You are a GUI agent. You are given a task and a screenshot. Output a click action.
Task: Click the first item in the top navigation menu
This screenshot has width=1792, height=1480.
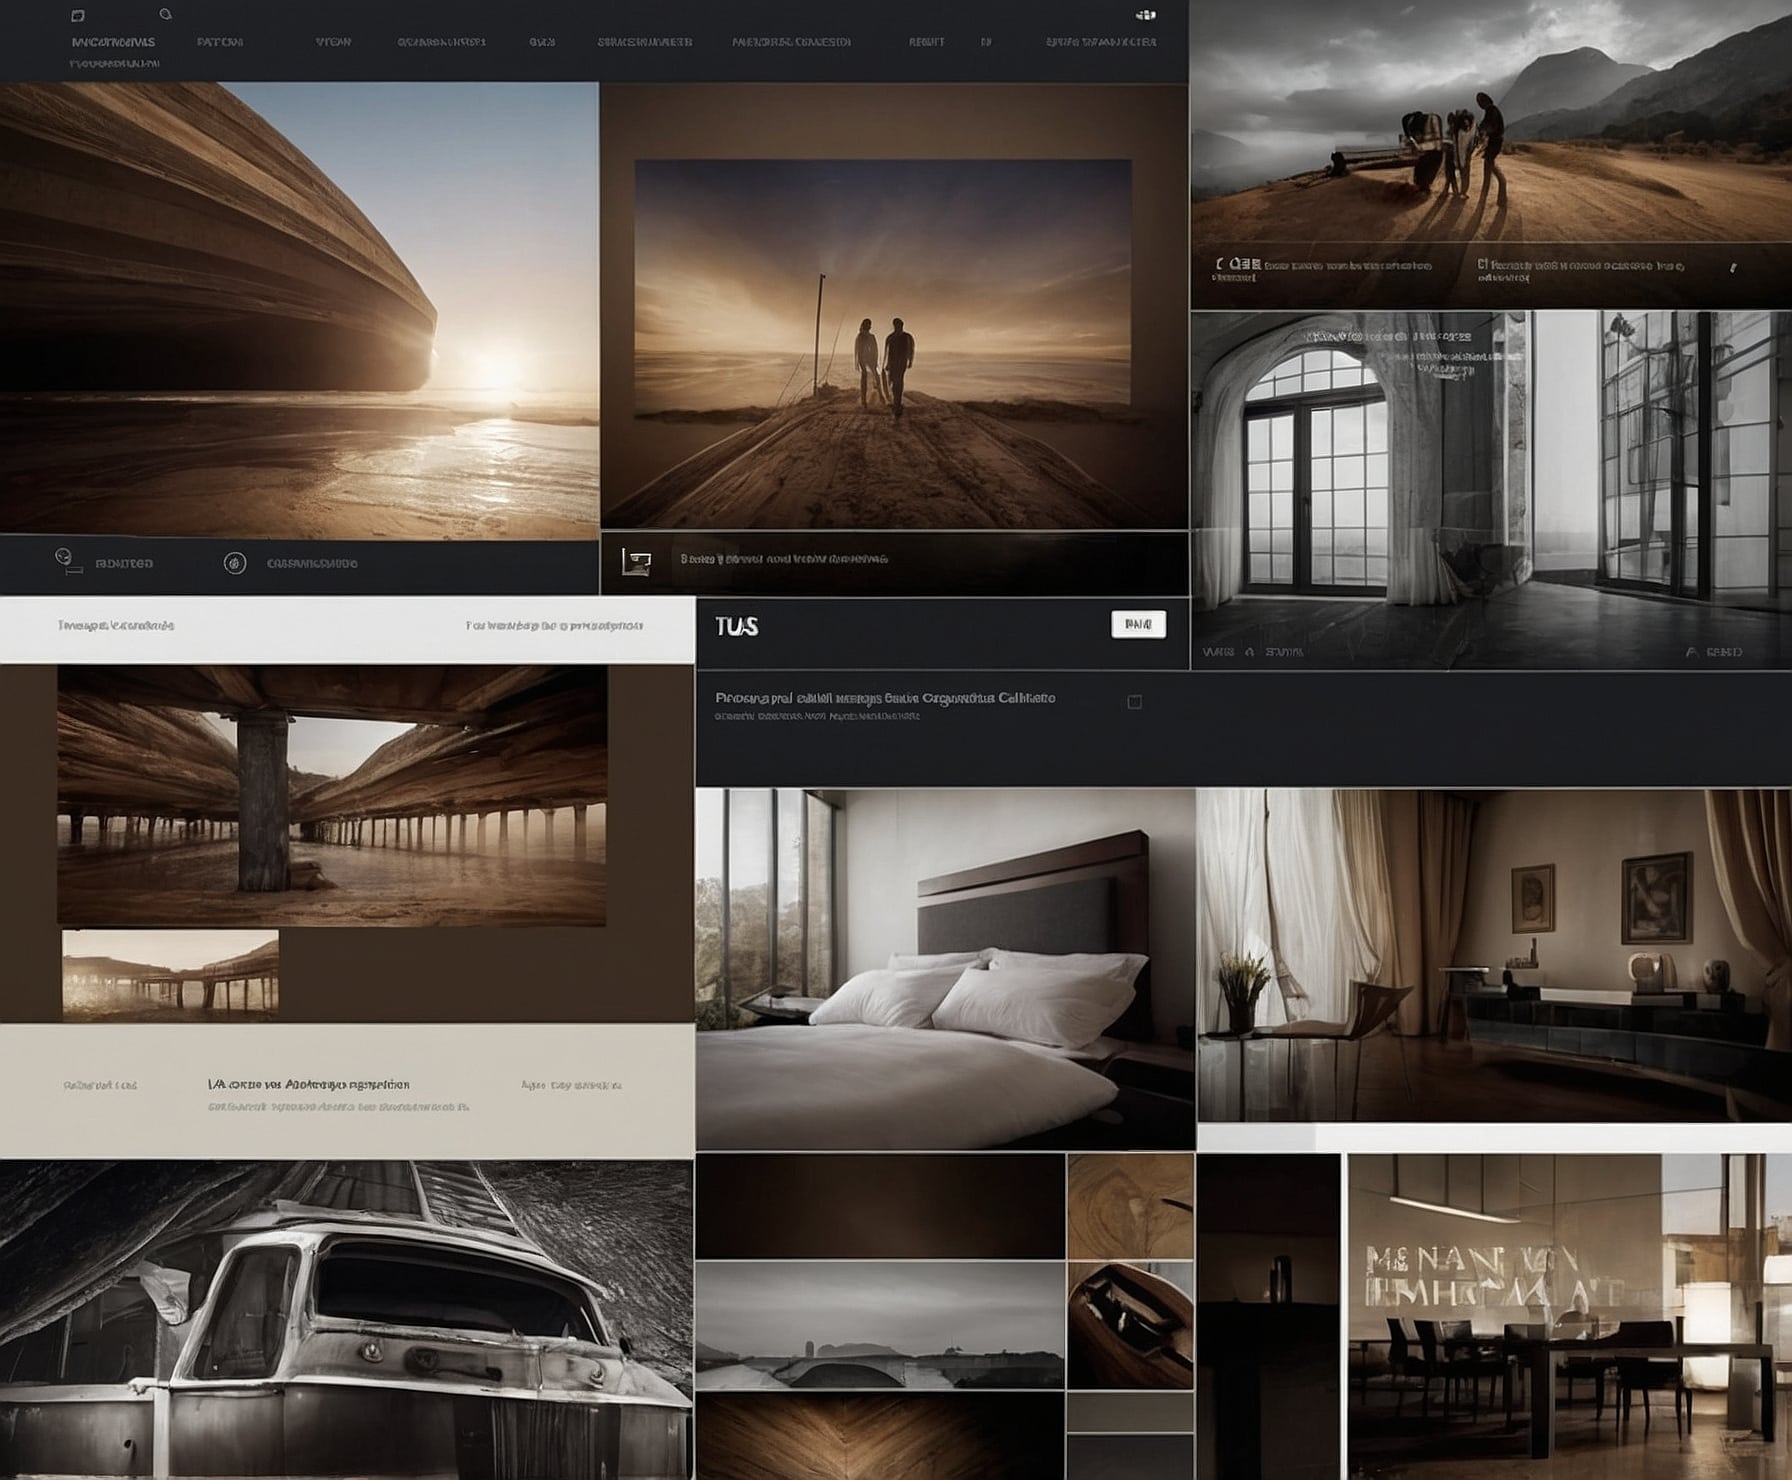(x=113, y=42)
